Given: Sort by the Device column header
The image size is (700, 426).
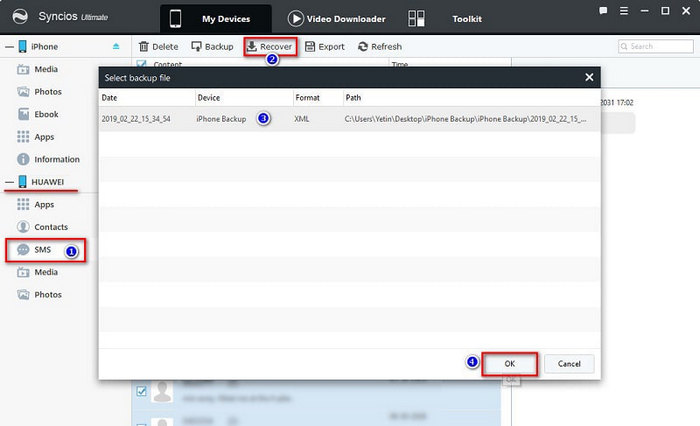Looking at the screenshot, I should [x=208, y=97].
